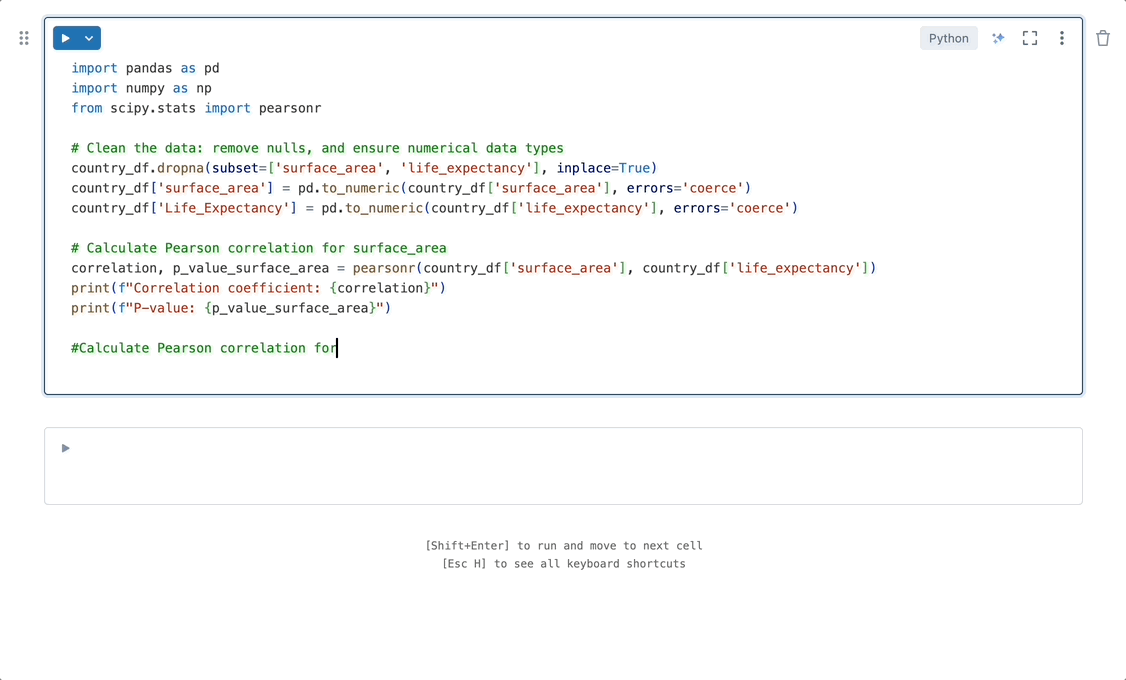Click the import pandas line in the code

[145, 68]
